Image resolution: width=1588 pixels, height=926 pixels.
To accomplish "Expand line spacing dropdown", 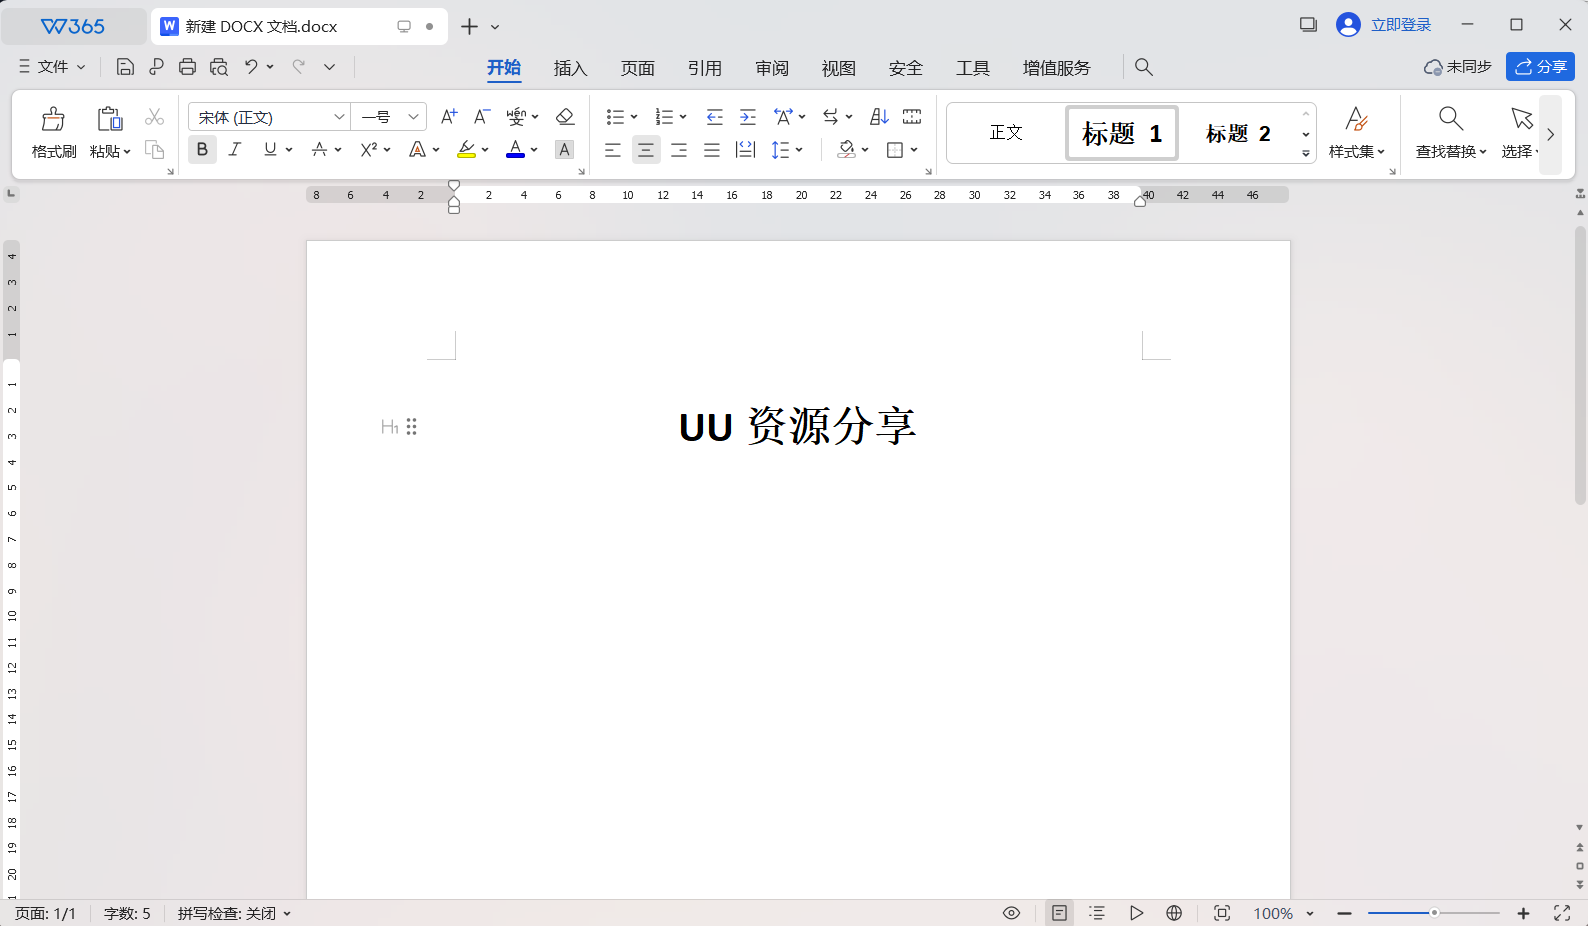I will 800,150.
